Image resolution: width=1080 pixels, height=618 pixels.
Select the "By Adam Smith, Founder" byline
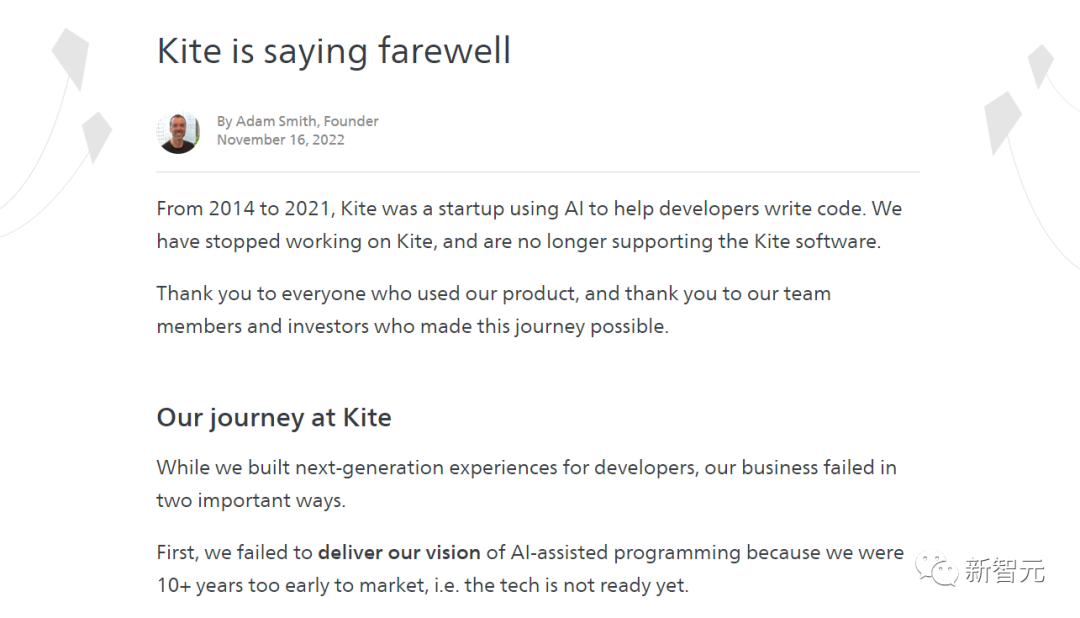(298, 121)
